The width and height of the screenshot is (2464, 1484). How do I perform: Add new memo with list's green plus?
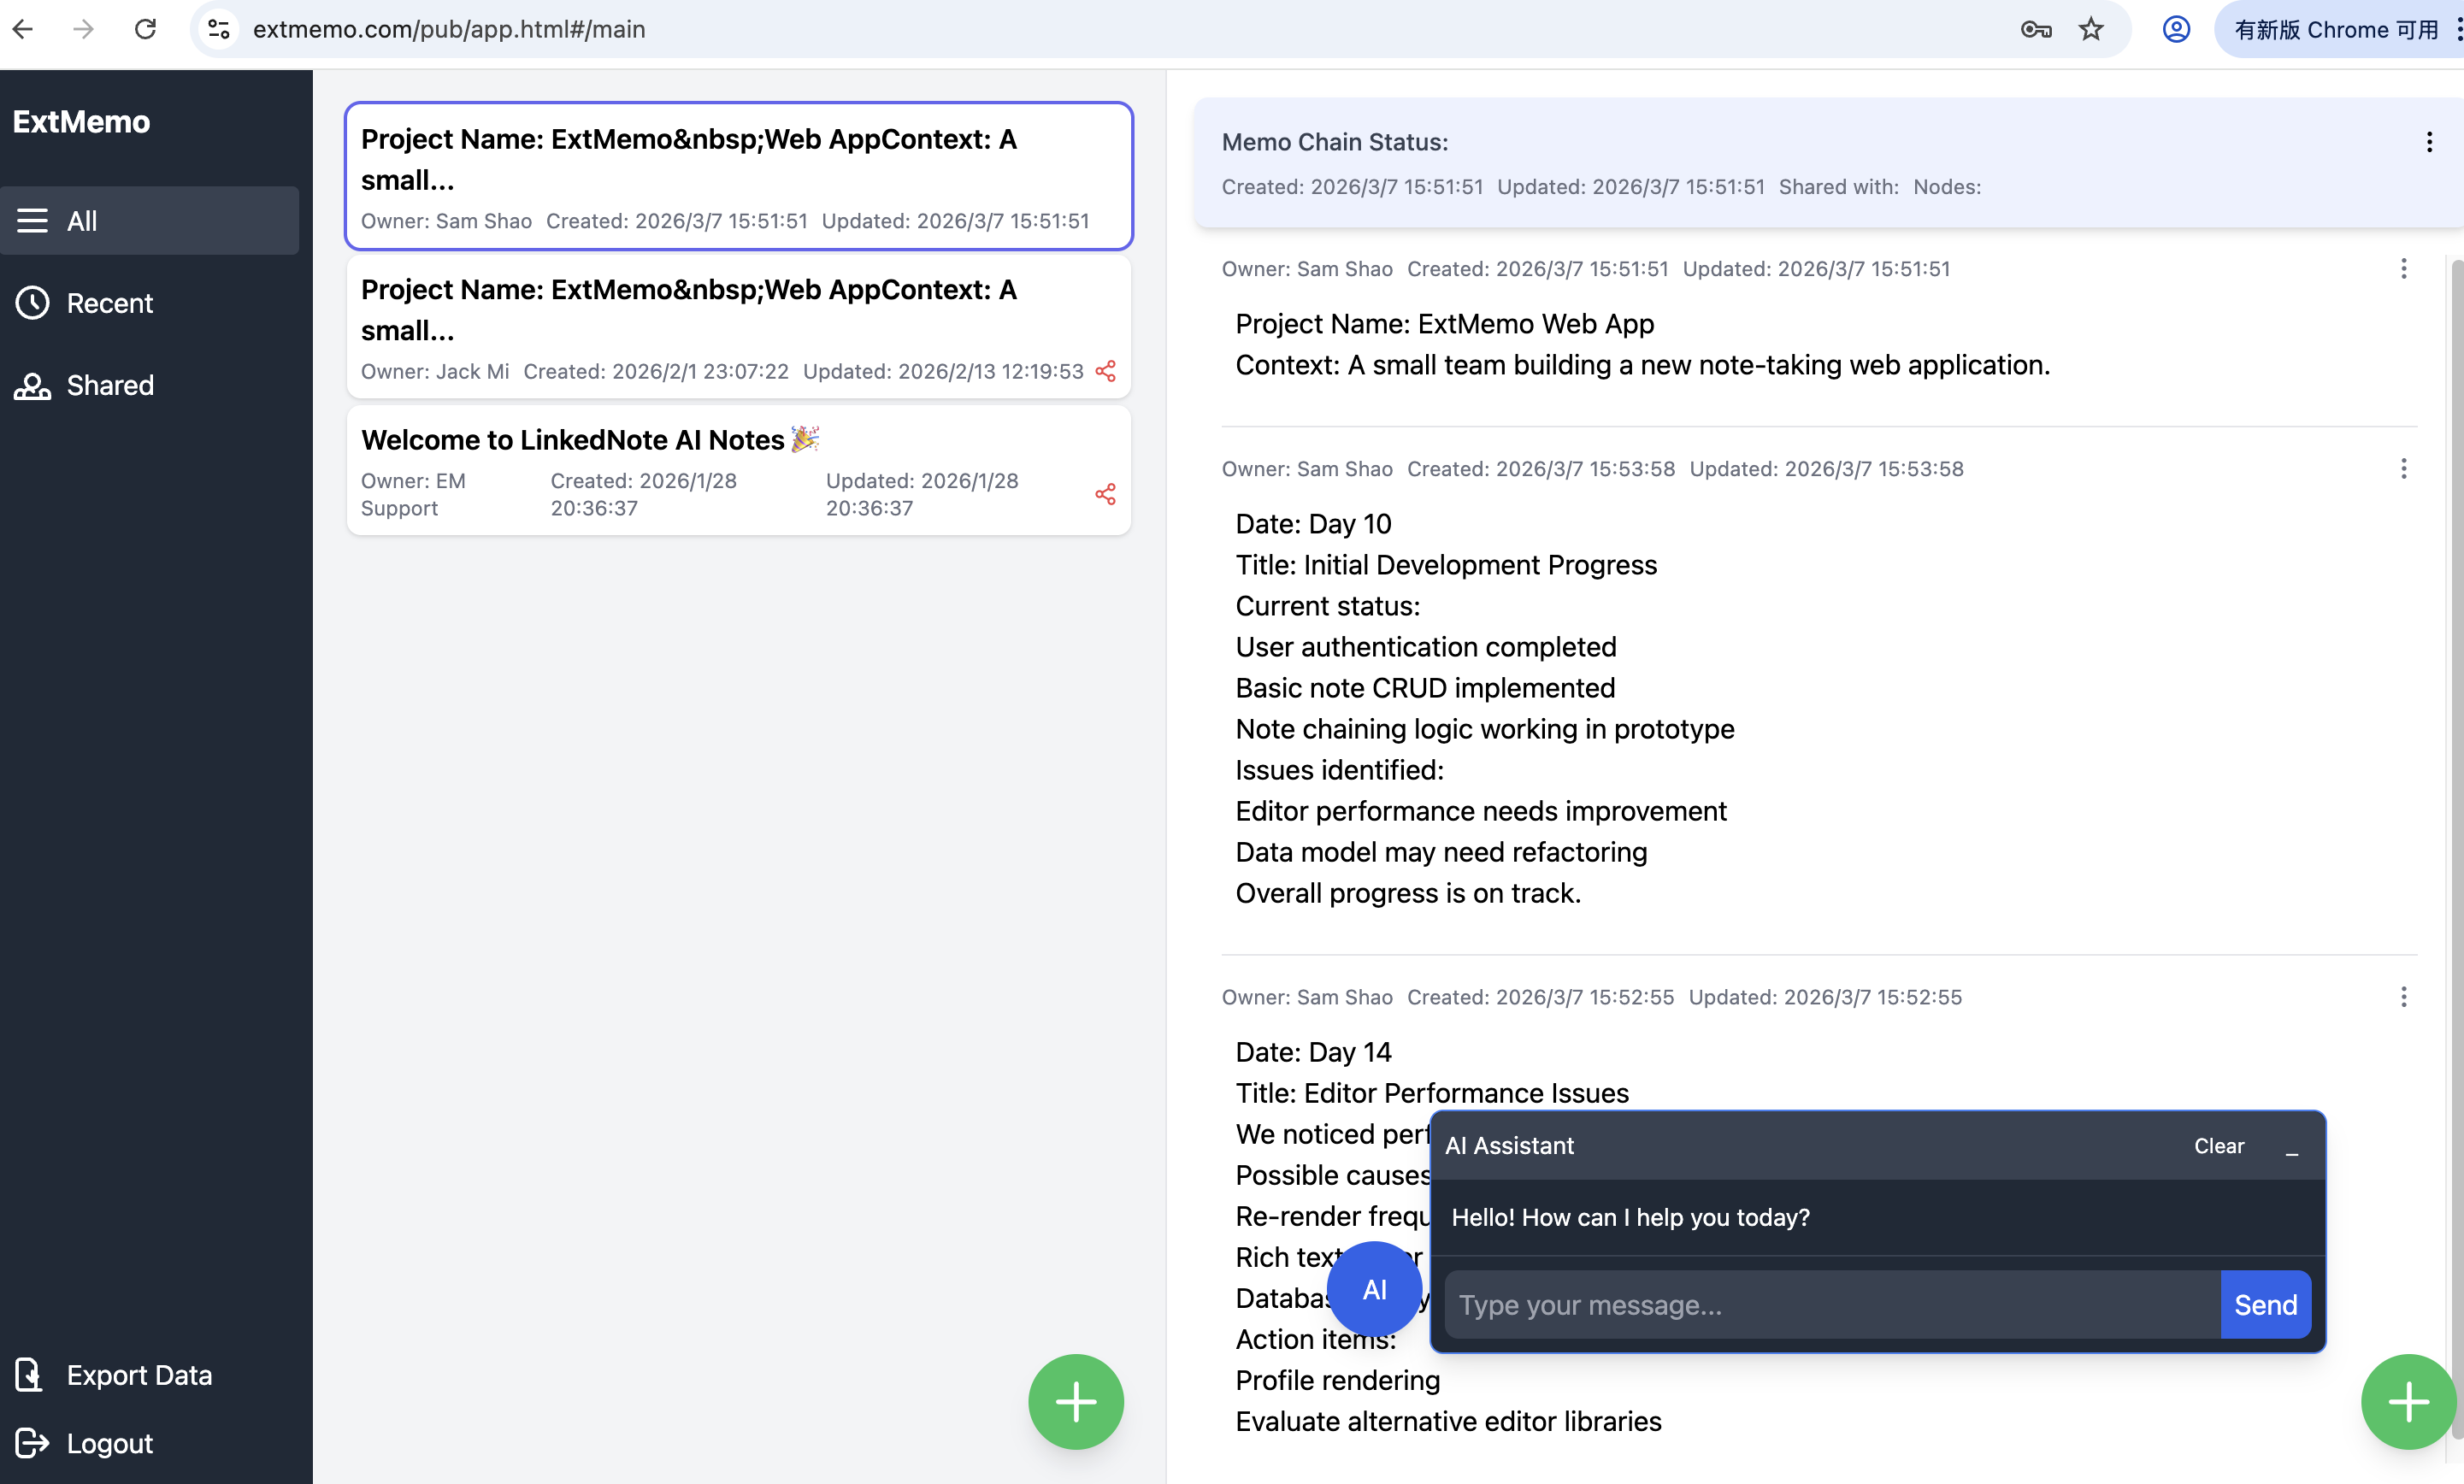click(1076, 1402)
